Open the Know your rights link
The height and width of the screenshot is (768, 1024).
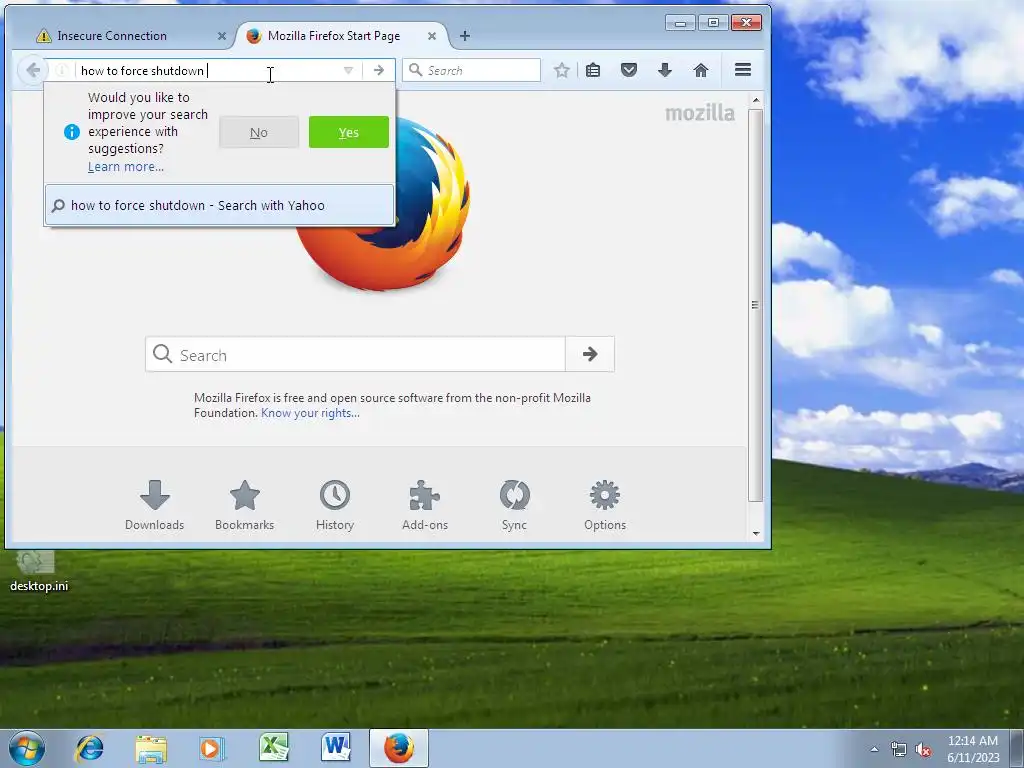pyautogui.click(x=310, y=413)
